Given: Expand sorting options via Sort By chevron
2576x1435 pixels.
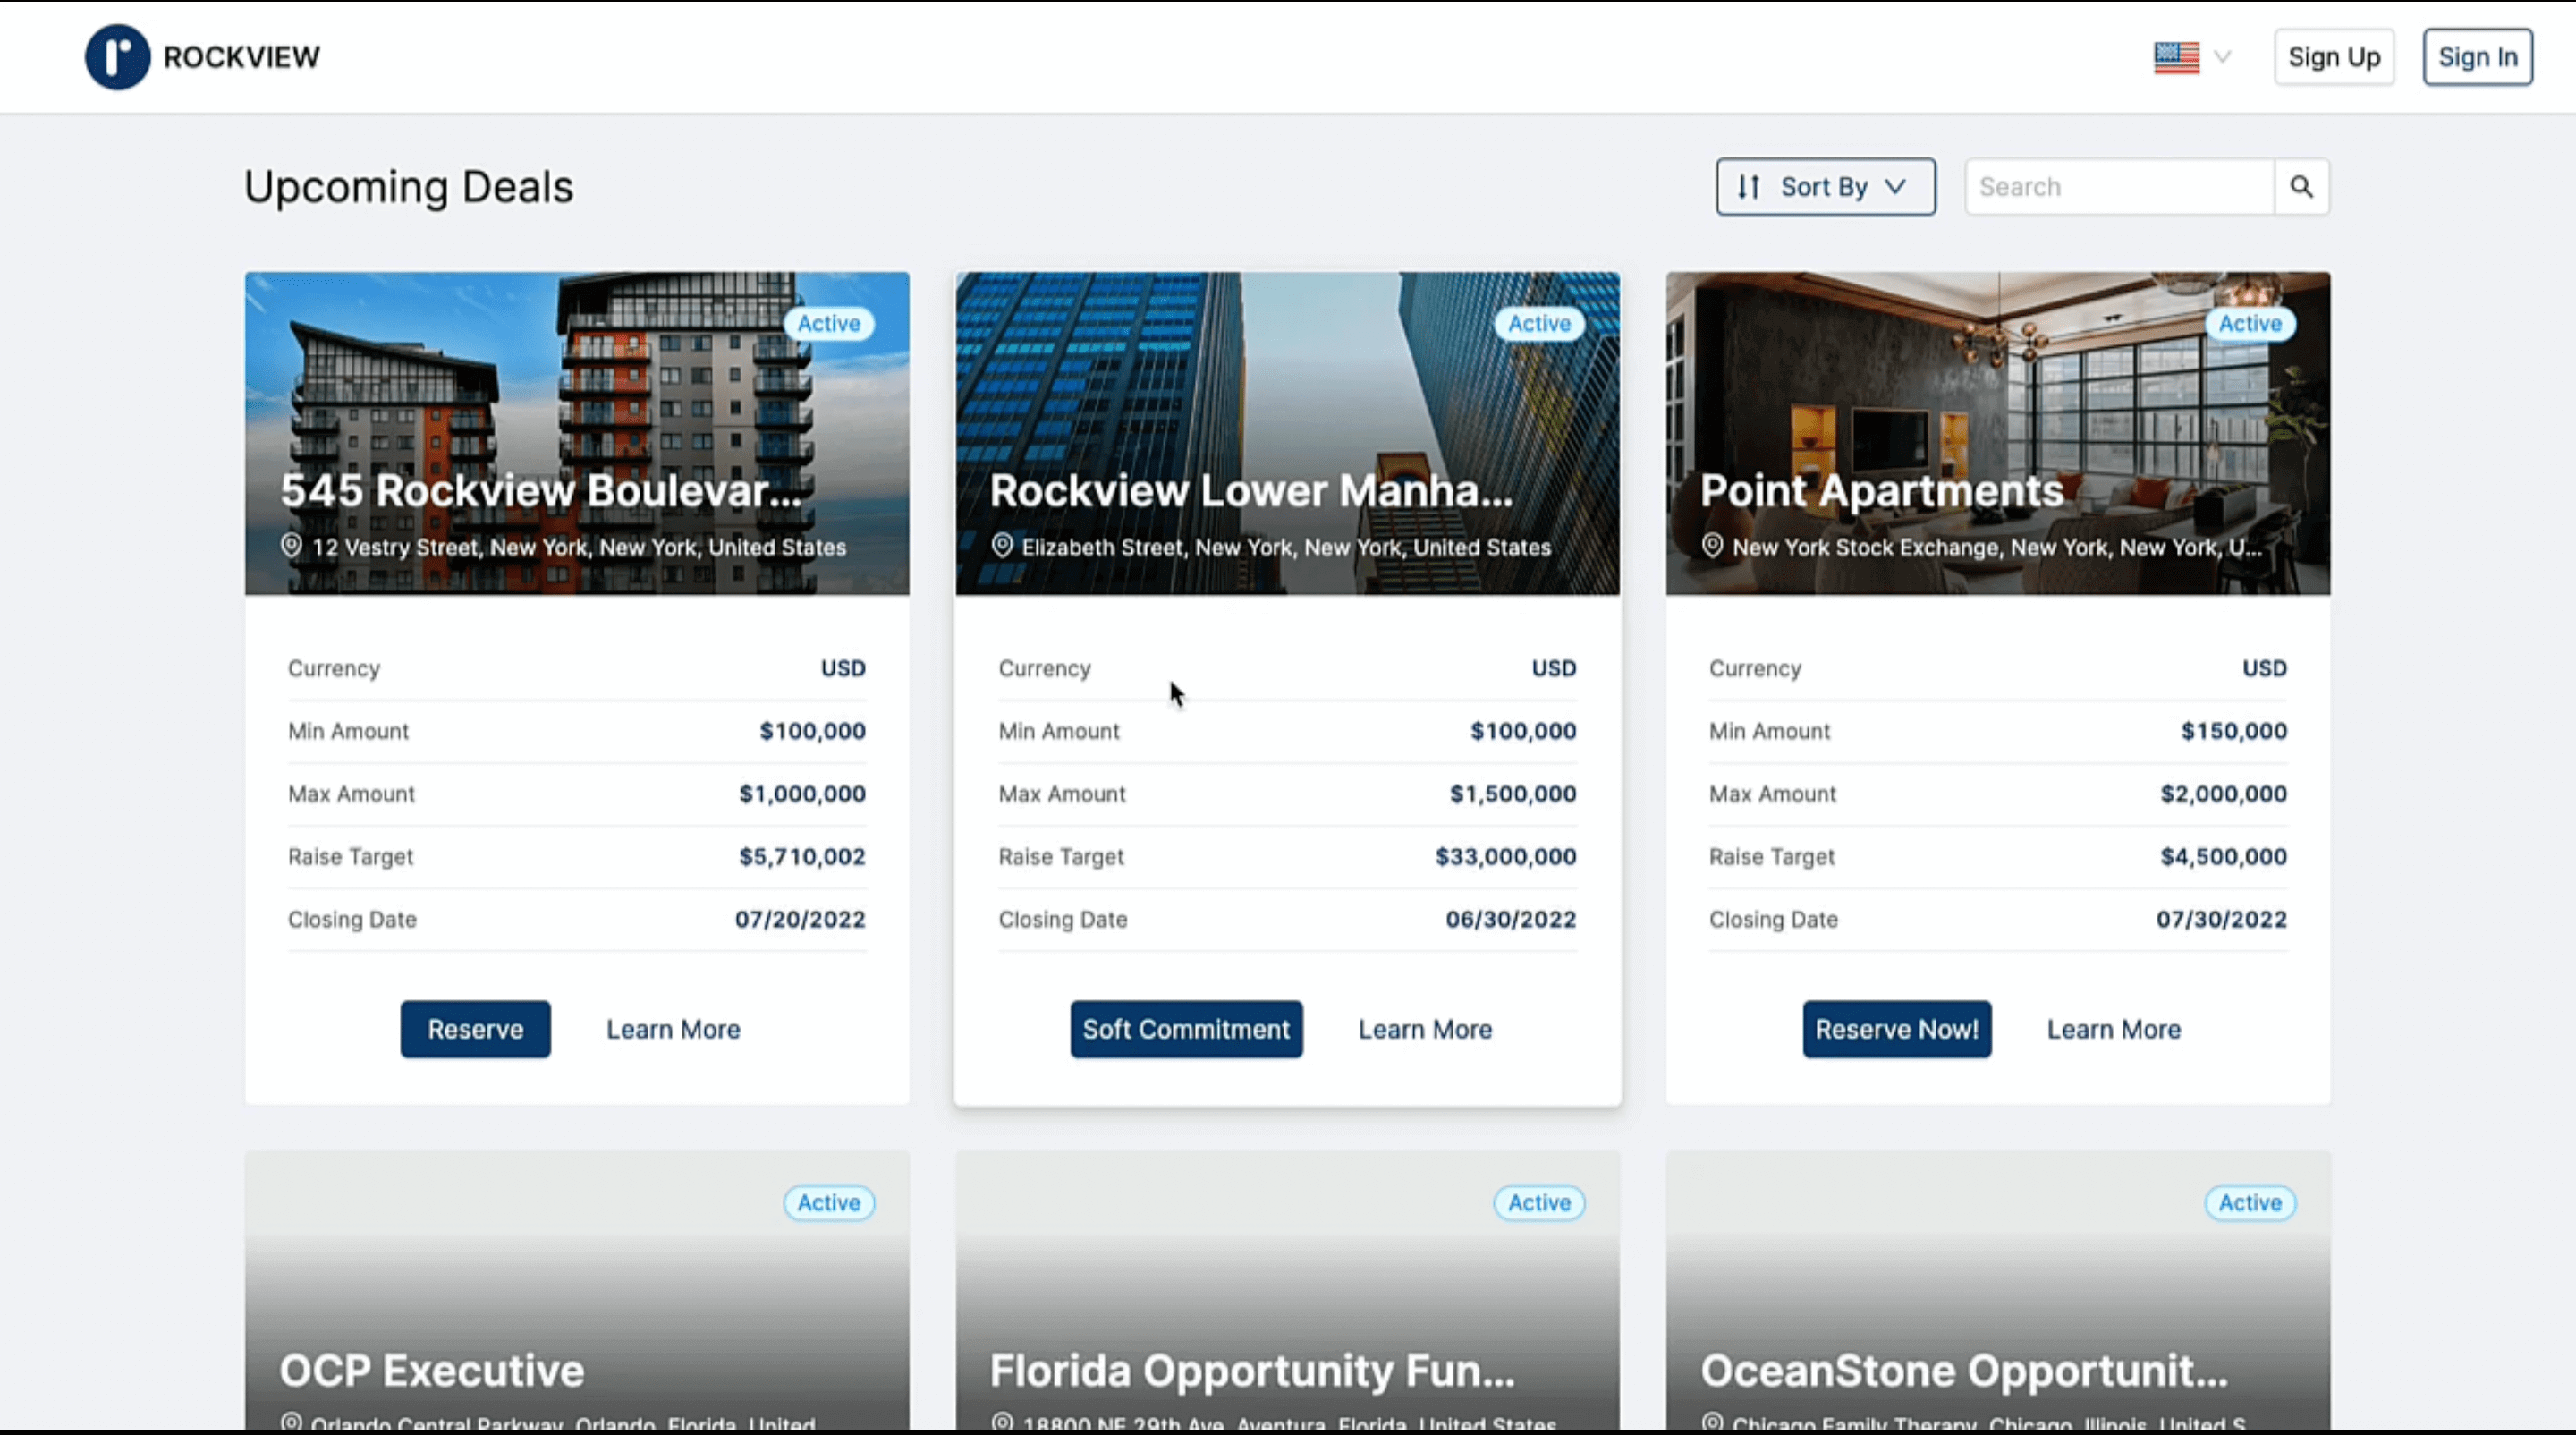Looking at the screenshot, I should pyautogui.click(x=1895, y=186).
